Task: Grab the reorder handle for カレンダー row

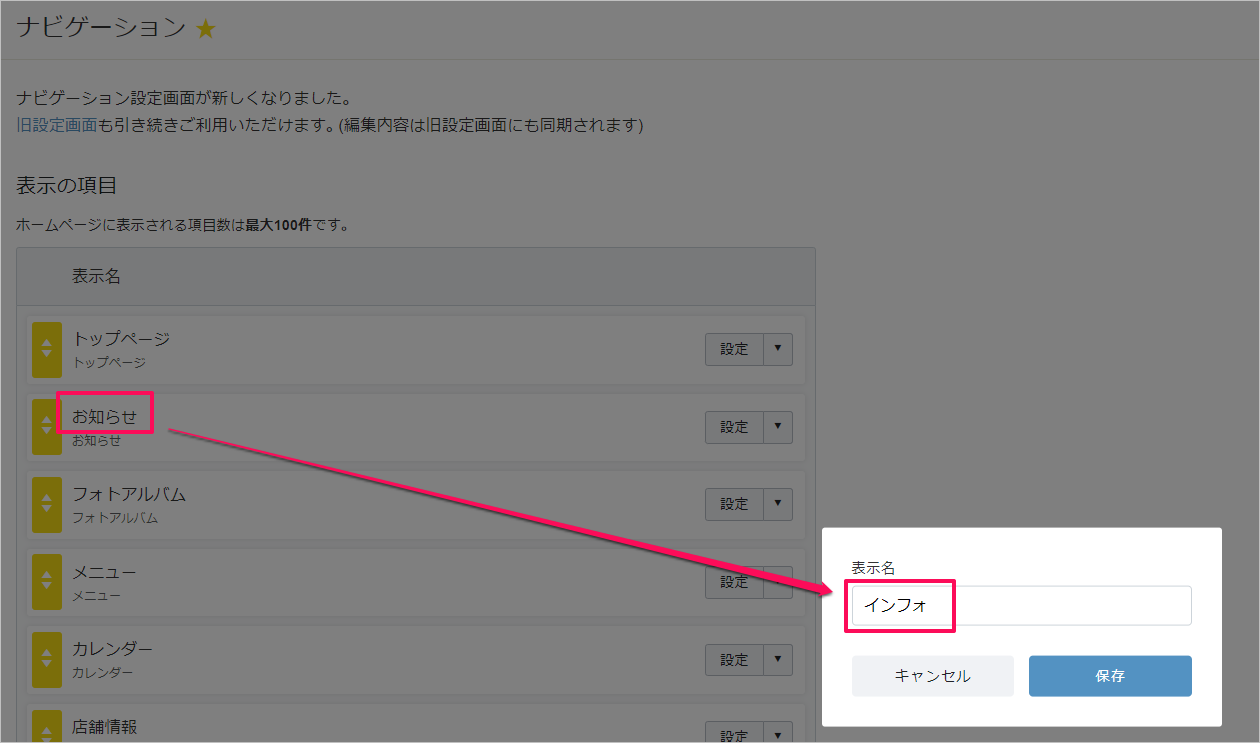Action: point(47,659)
